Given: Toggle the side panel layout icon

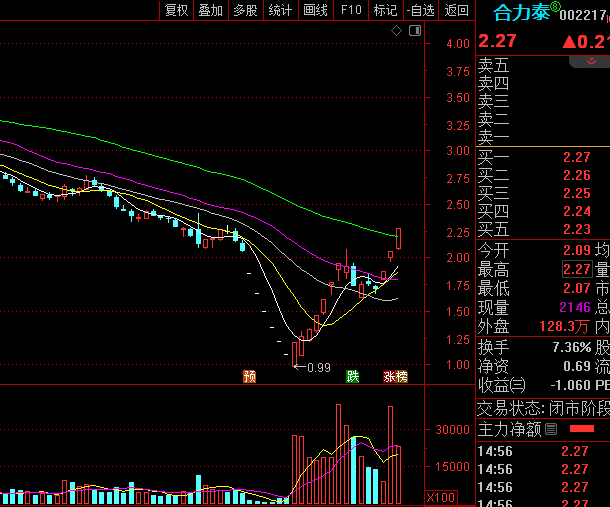Looking at the screenshot, I should [415, 30].
